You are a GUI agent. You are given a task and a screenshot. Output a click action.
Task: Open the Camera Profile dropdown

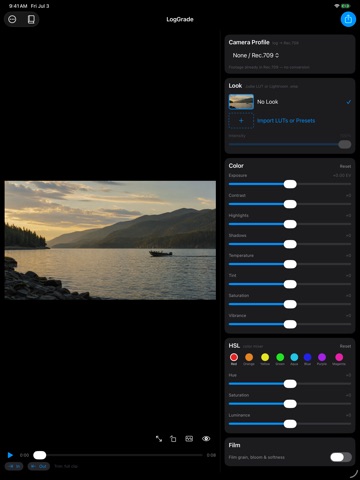[x=256, y=55]
